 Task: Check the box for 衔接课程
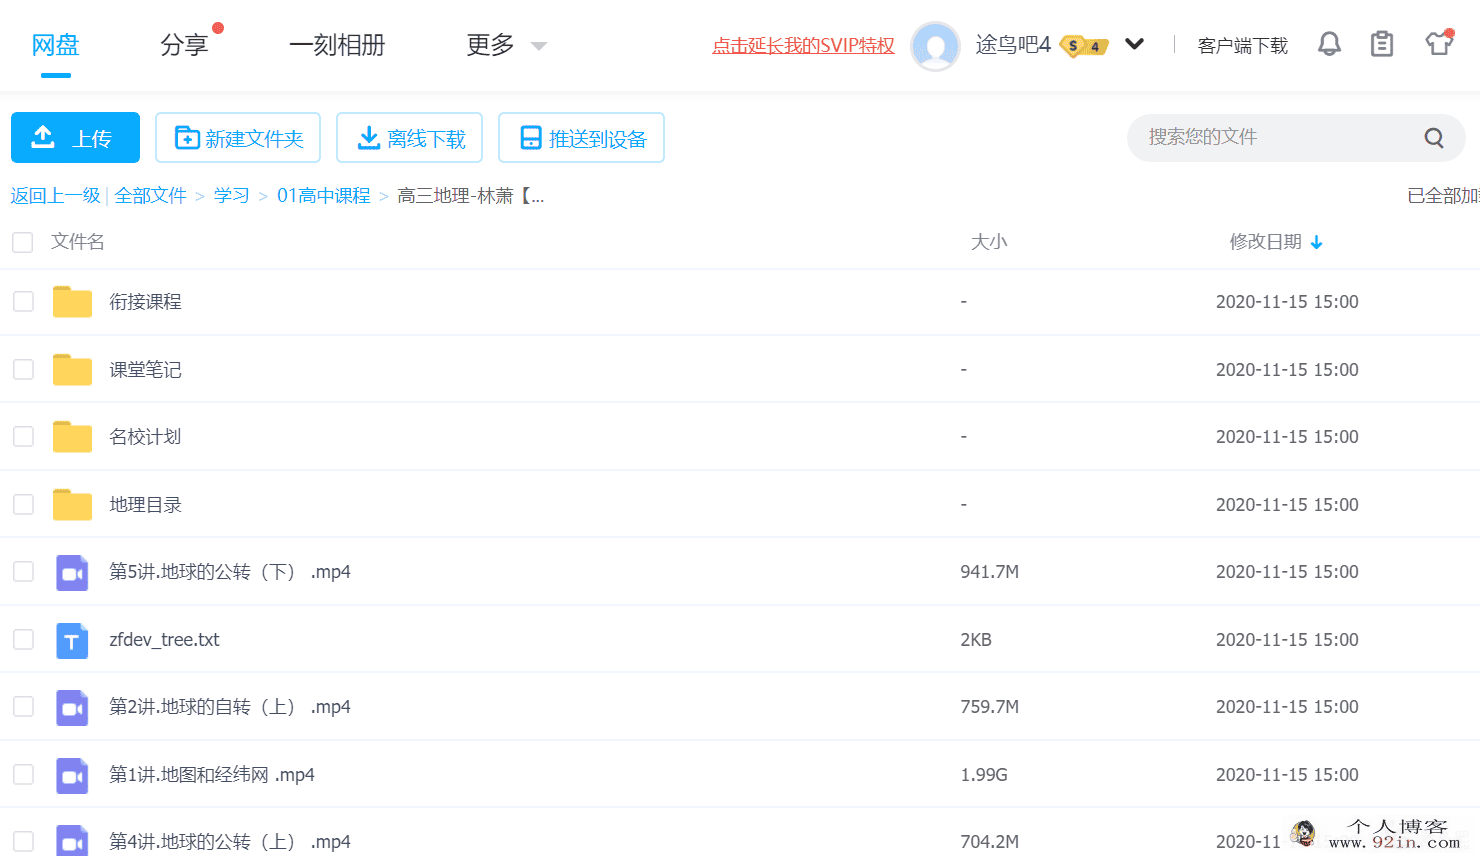pyautogui.click(x=23, y=302)
